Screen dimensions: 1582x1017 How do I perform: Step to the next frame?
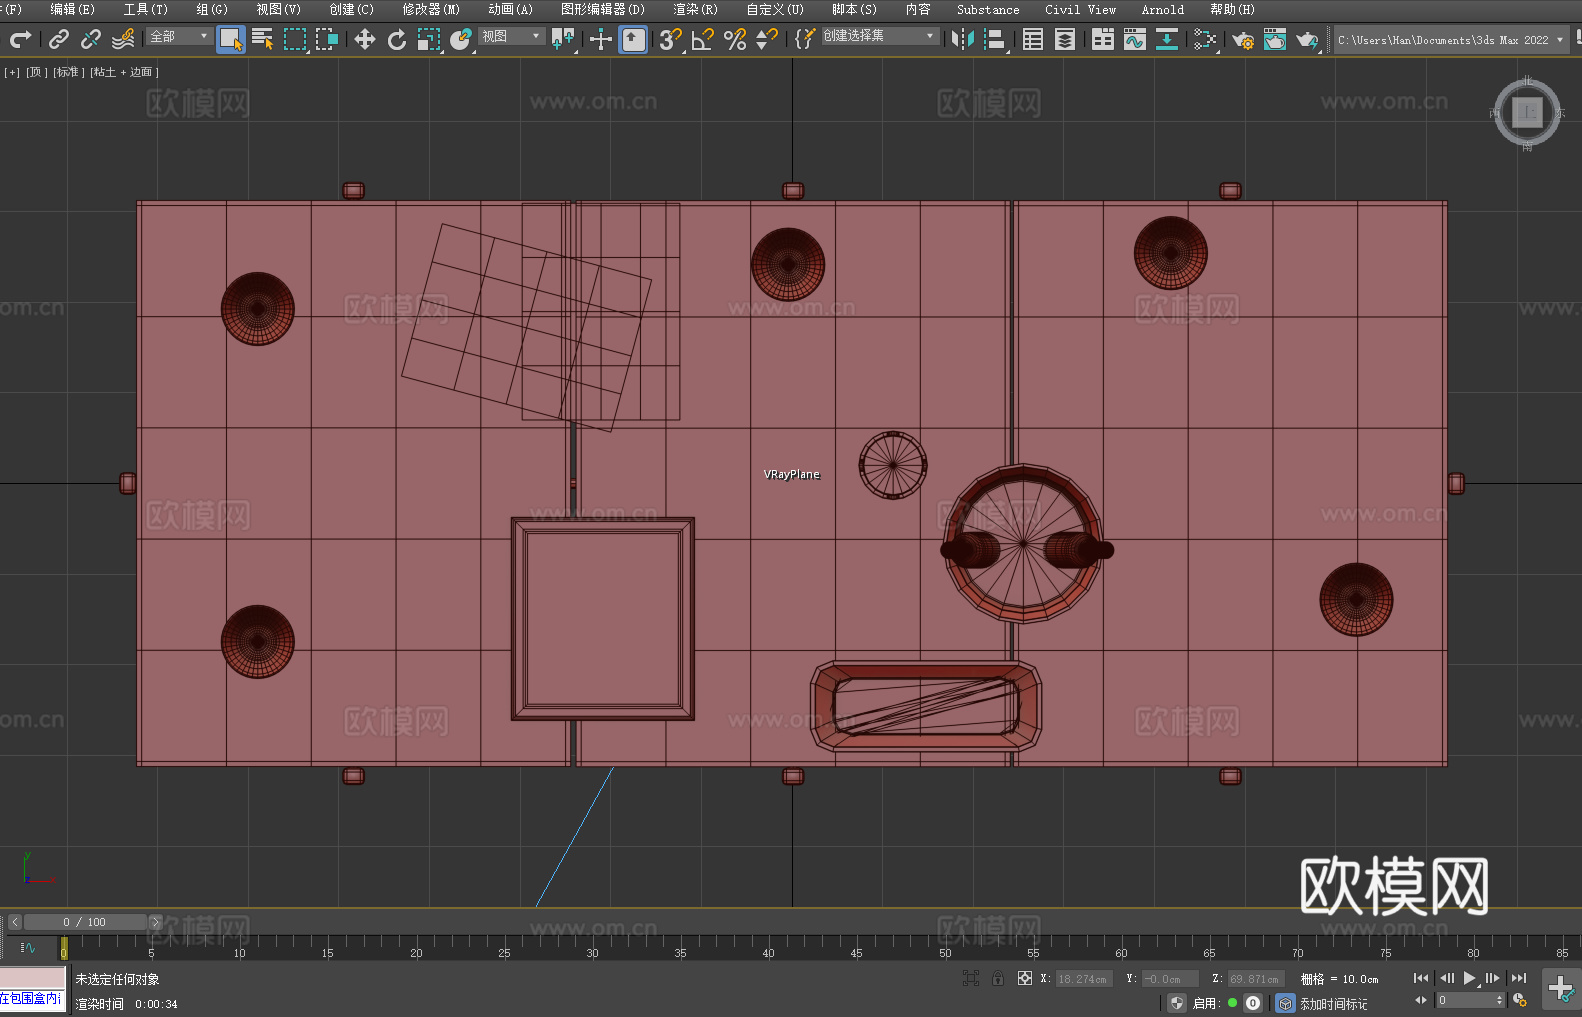tap(1493, 978)
